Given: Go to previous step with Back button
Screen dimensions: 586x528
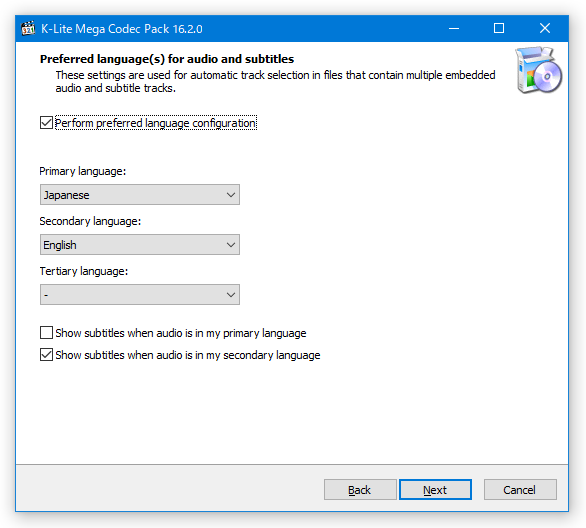Looking at the screenshot, I should point(360,490).
